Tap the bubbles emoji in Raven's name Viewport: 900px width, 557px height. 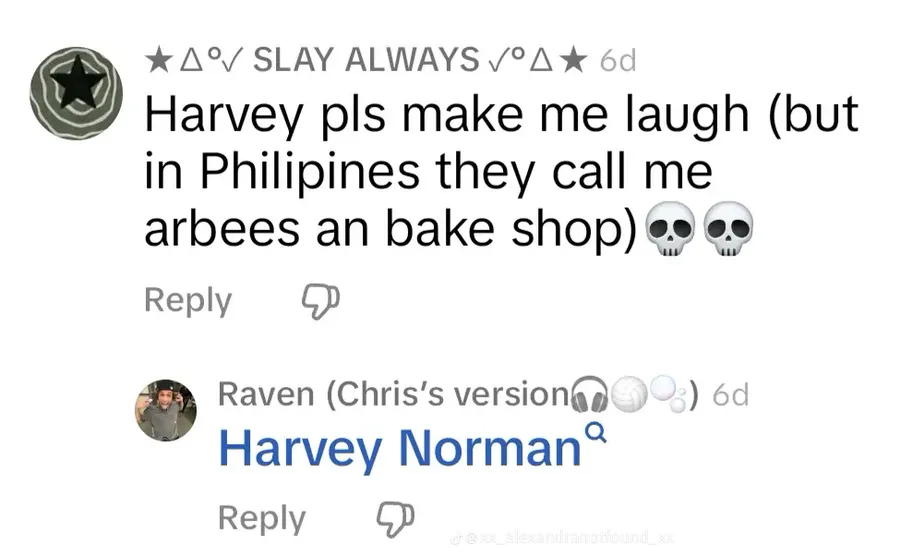[x=669, y=393]
